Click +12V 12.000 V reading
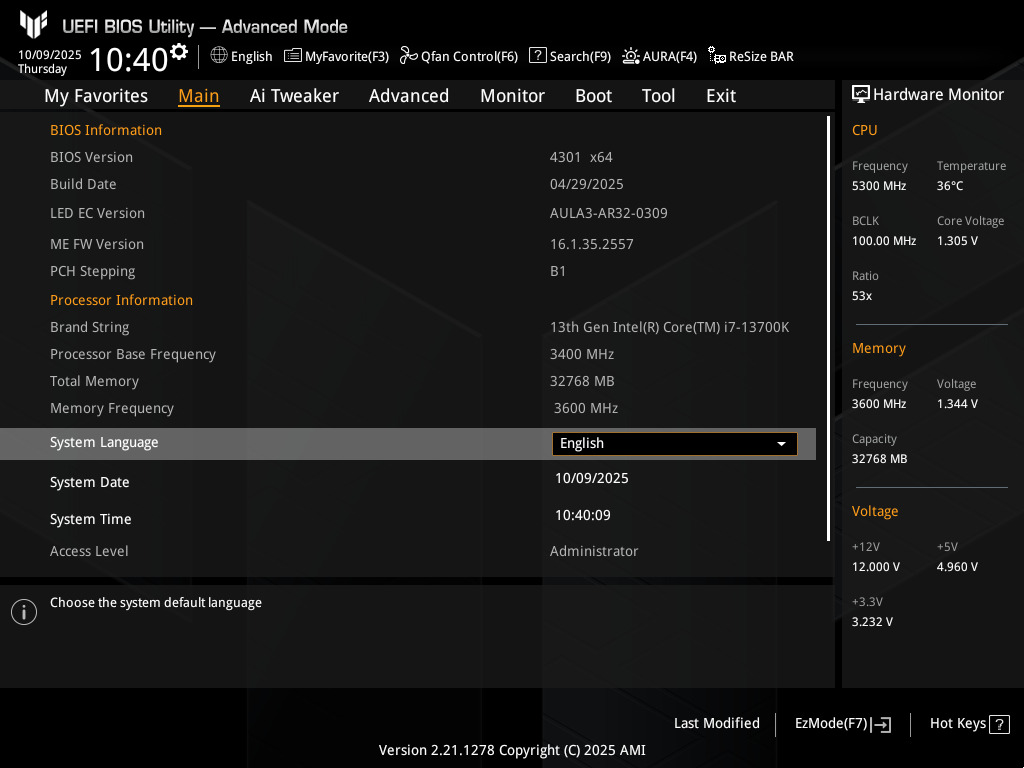This screenshot has height=768, width=1024. coord(876,567)
